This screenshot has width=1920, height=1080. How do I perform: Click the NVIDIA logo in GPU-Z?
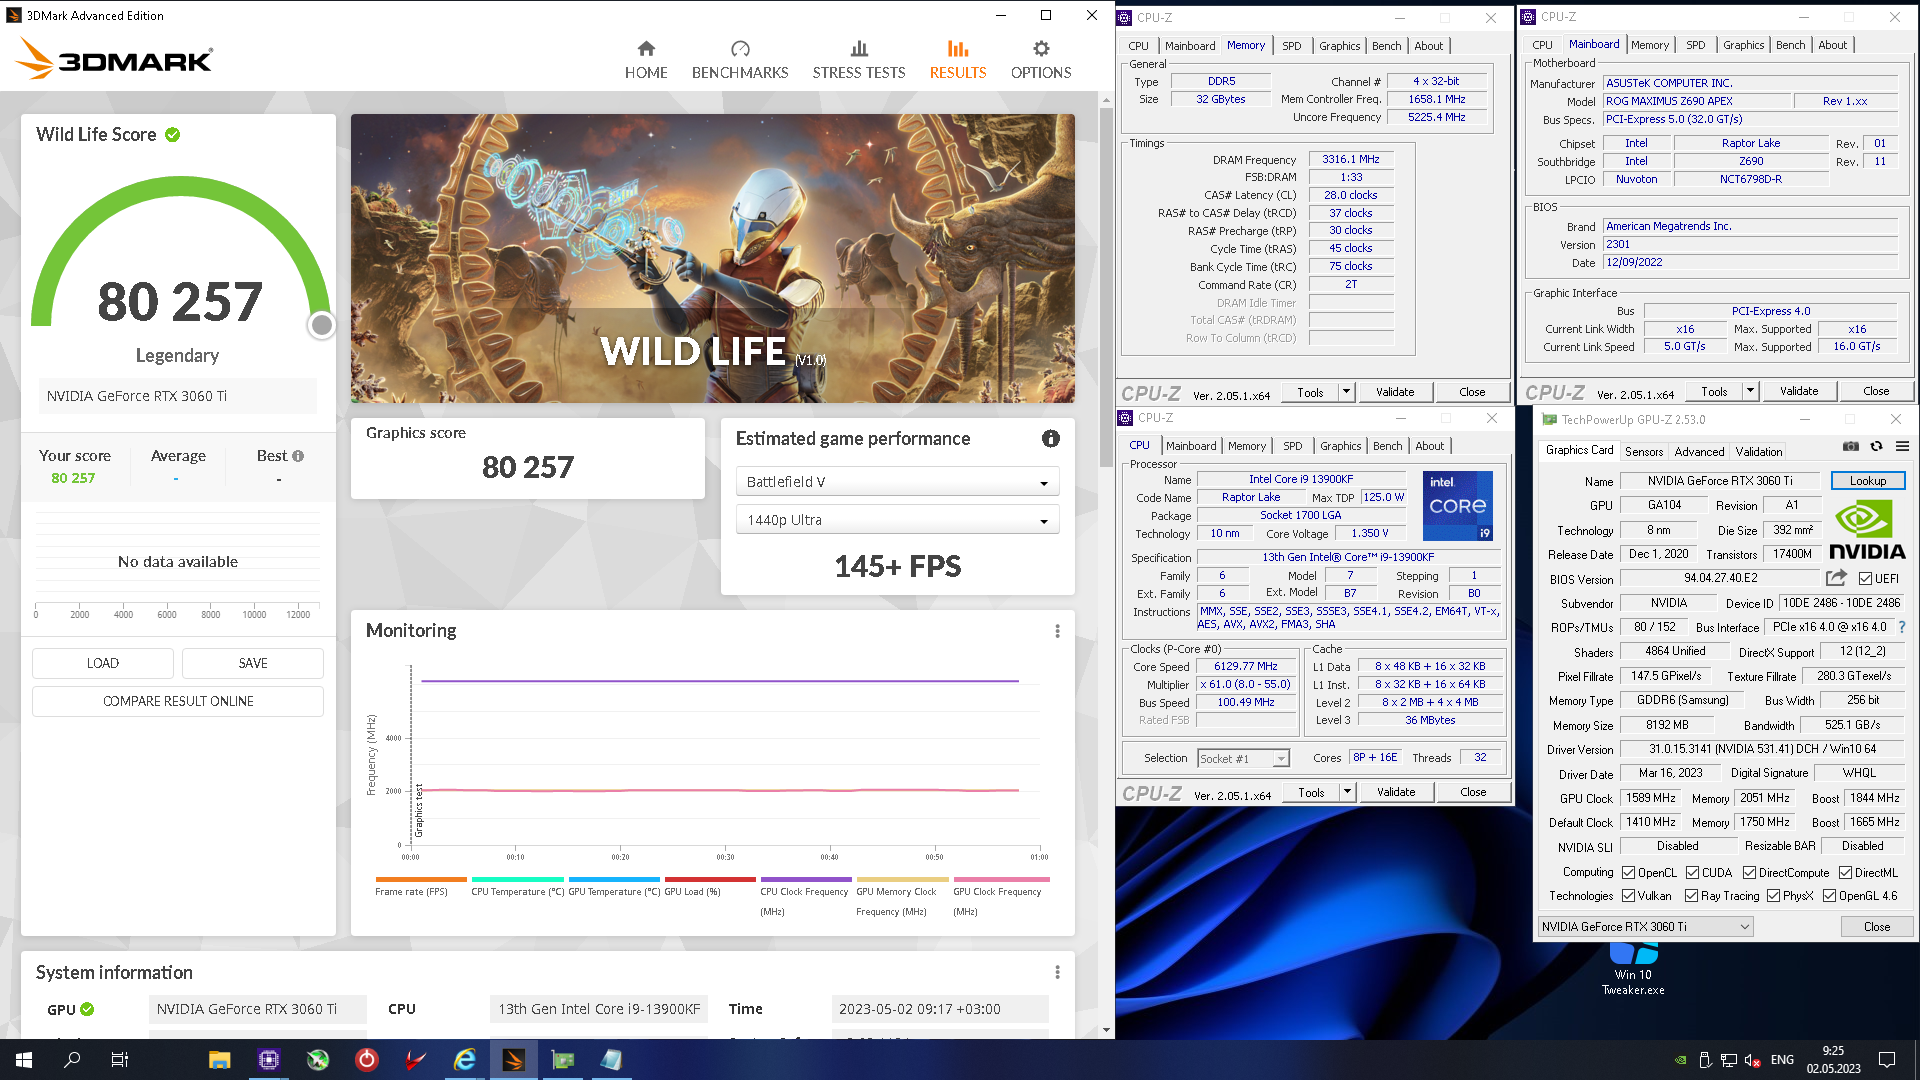[x=1867, y=530]
